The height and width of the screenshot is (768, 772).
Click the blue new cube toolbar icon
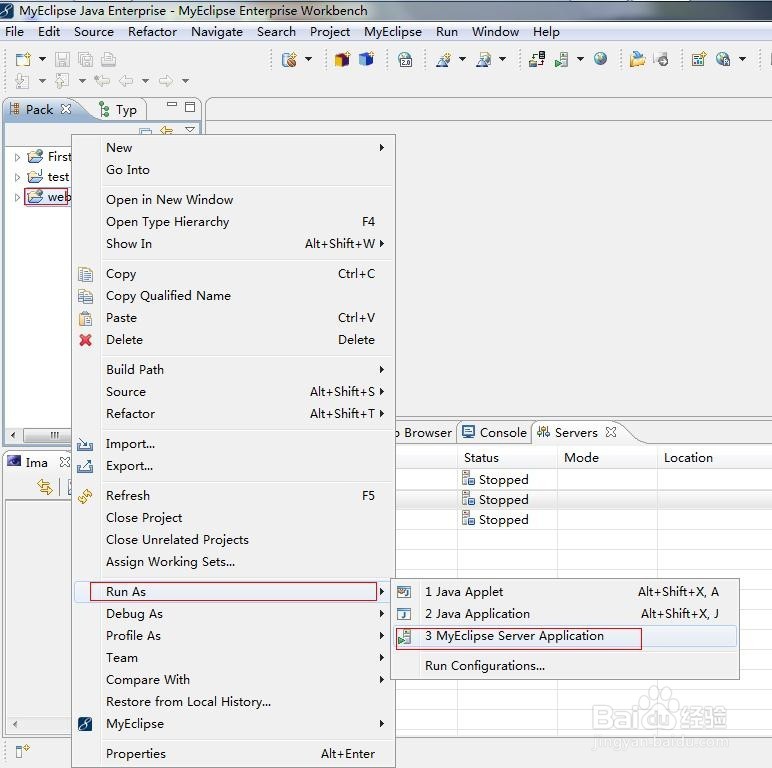click(366, 59)
